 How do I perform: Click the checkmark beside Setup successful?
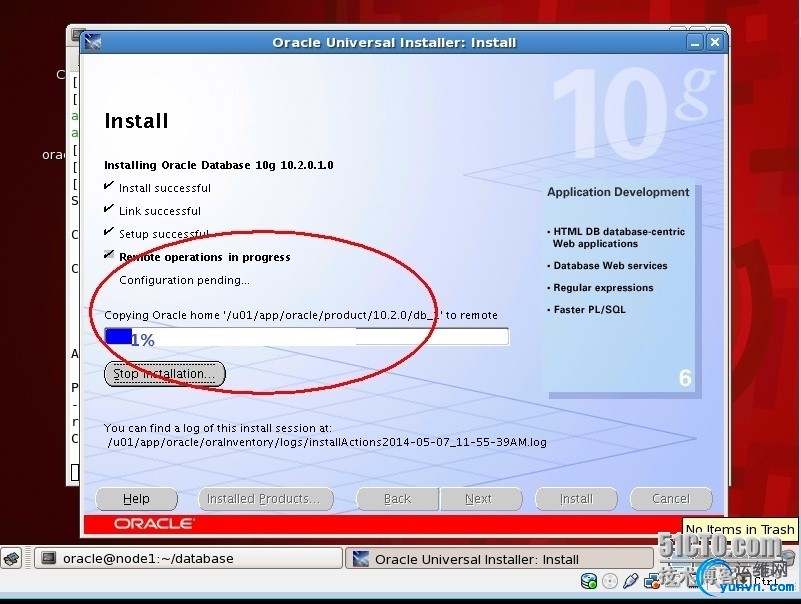(108, 231)
